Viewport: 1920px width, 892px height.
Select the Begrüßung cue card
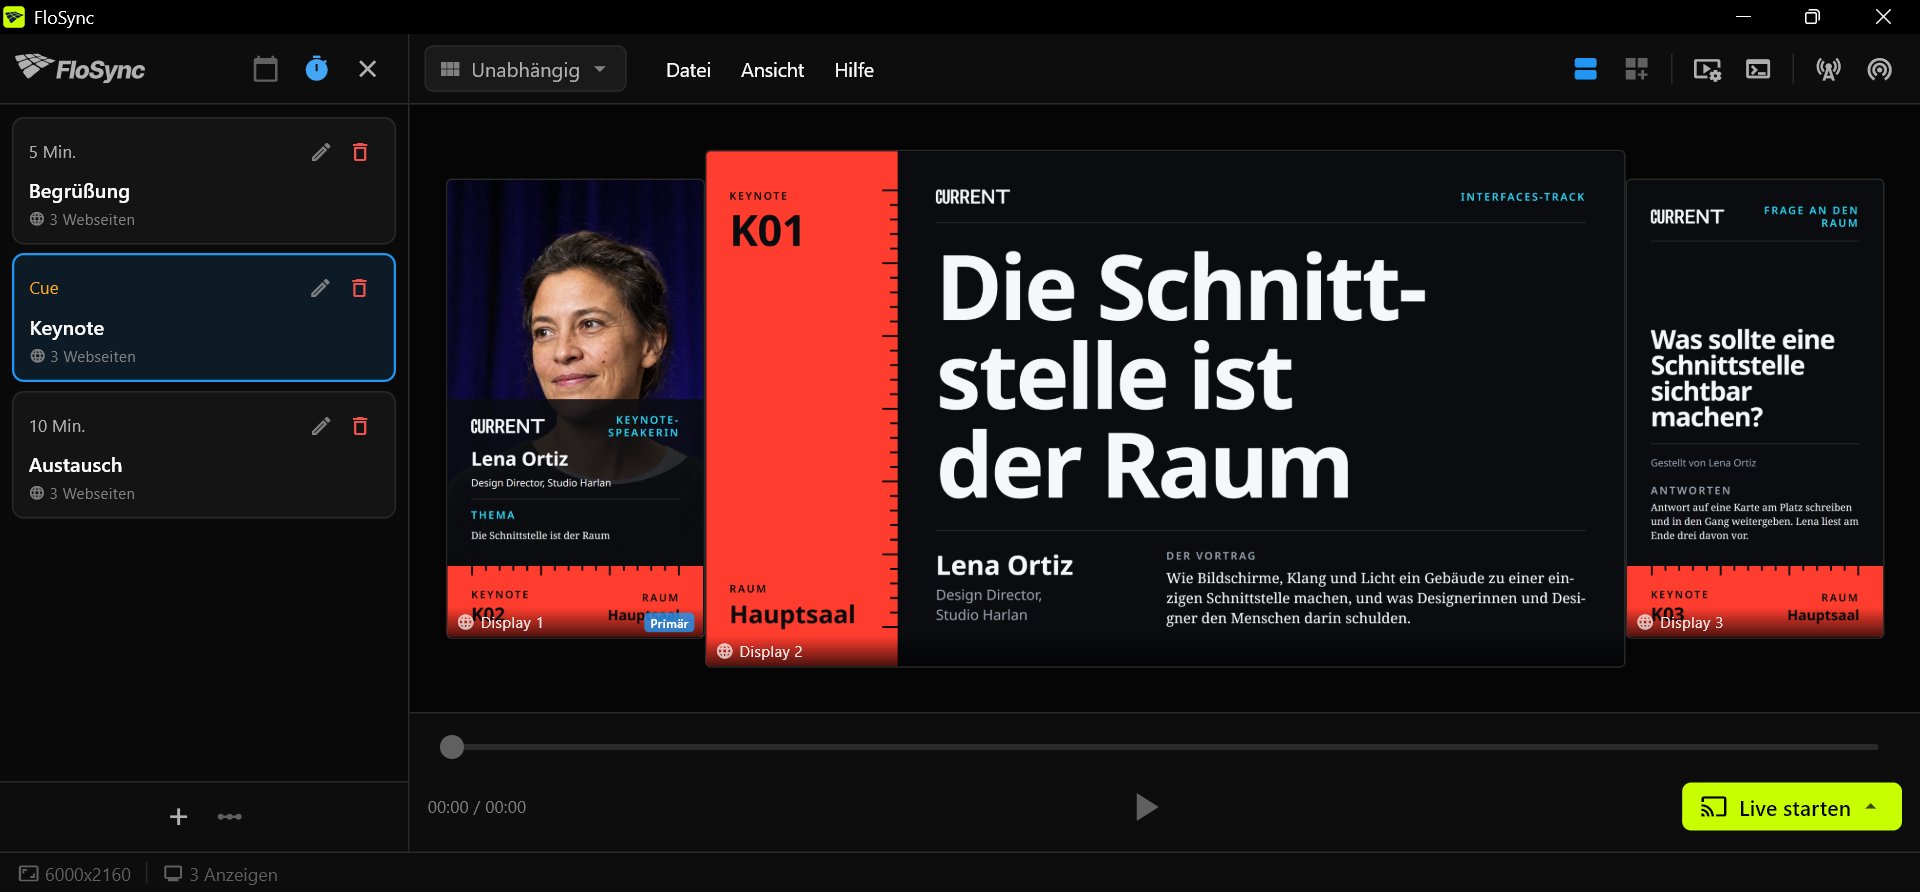pyautogui.click(x=204, y=181)
